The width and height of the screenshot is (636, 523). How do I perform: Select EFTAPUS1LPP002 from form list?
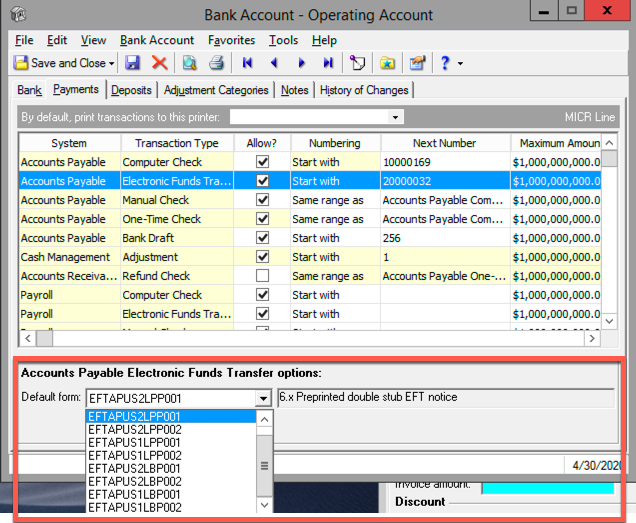click(x=171, y=456)
